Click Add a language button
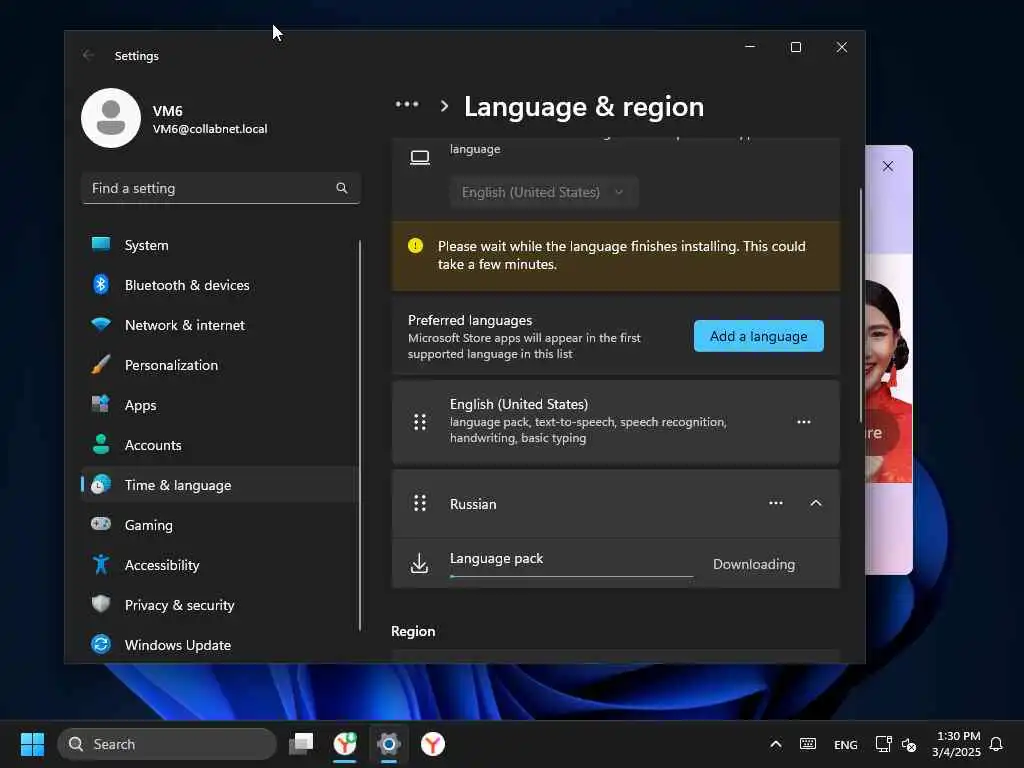1024x768 pixels. point(758,336)
